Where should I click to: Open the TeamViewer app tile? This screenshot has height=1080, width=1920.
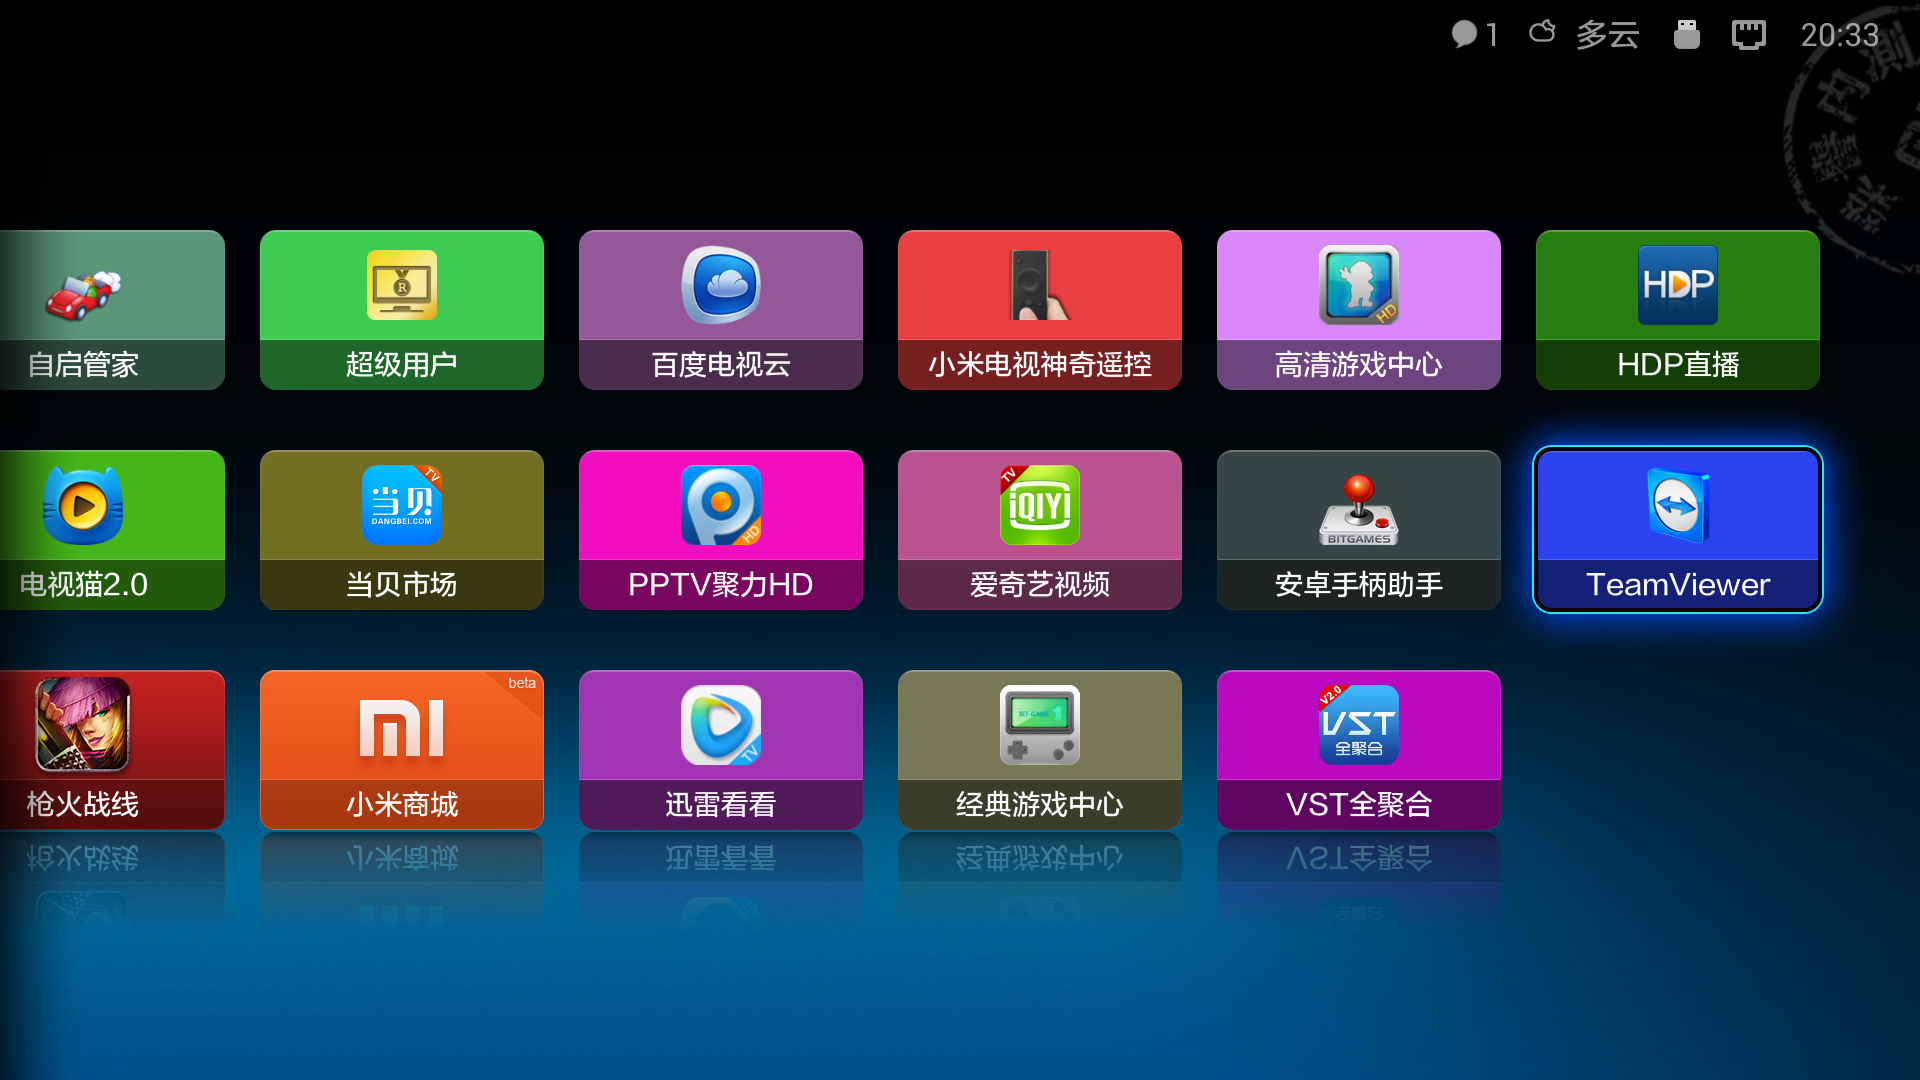[1677, 529]
